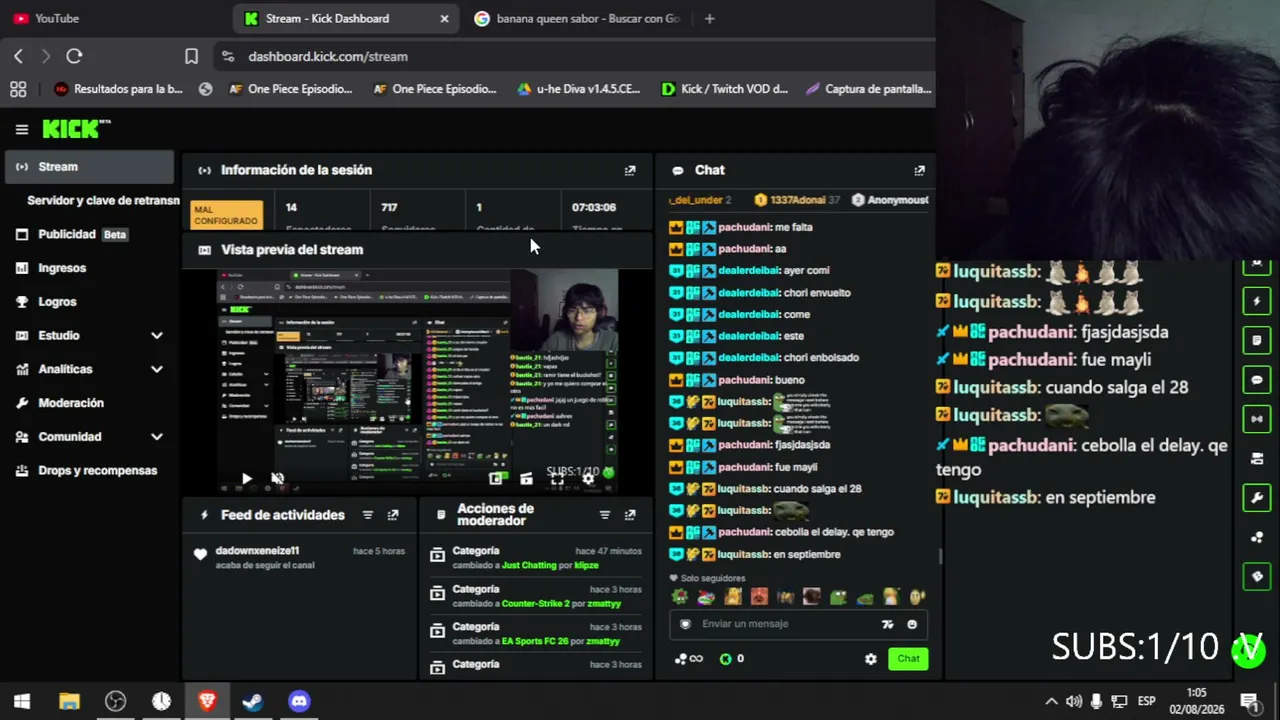Open Kick / Twitch VOD bookmark
Screen dimensions: 1280x720
pyautogui.click(x=725, y=89)
